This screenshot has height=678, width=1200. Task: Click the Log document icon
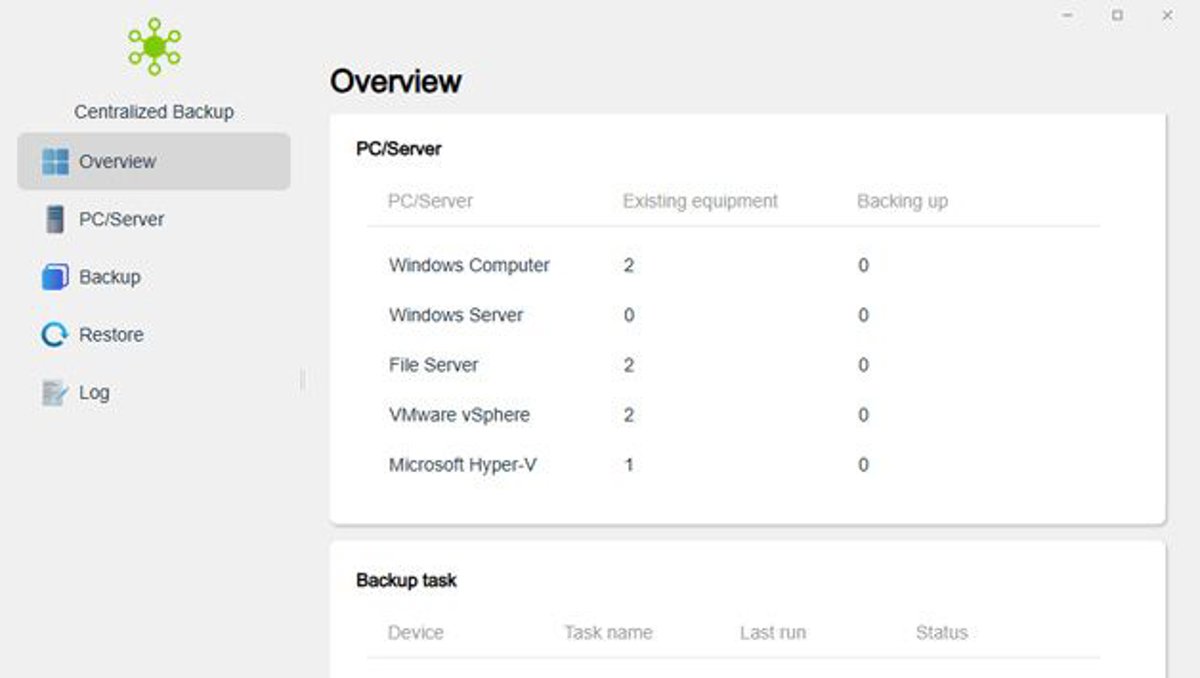(x=55, y=393)
